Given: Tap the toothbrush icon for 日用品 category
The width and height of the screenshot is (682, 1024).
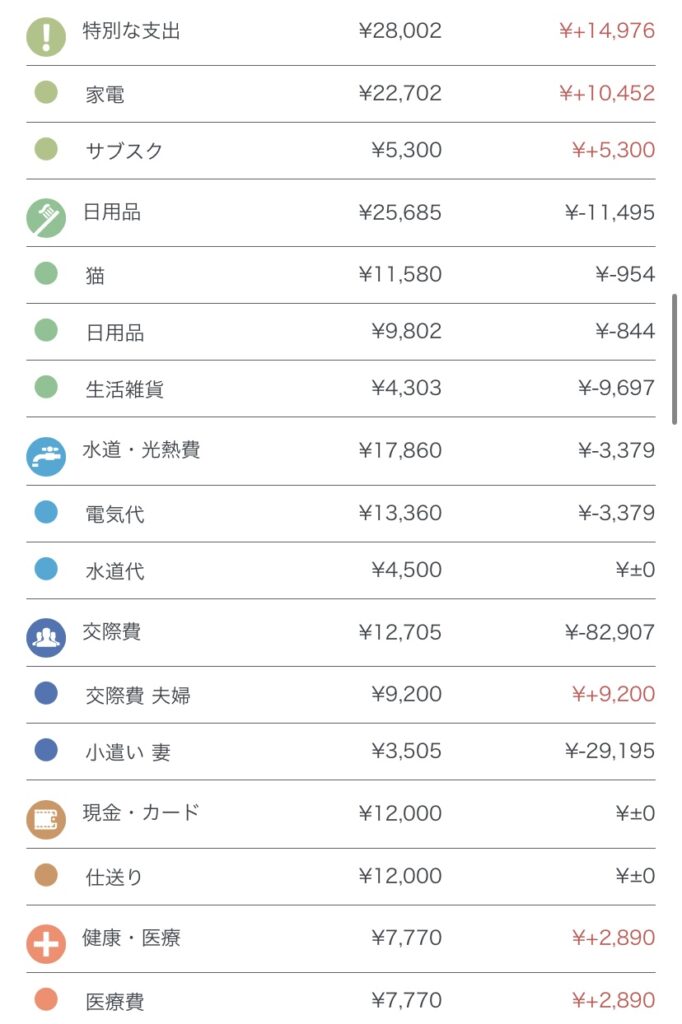Looking at the screenshot, I should 46,217.
